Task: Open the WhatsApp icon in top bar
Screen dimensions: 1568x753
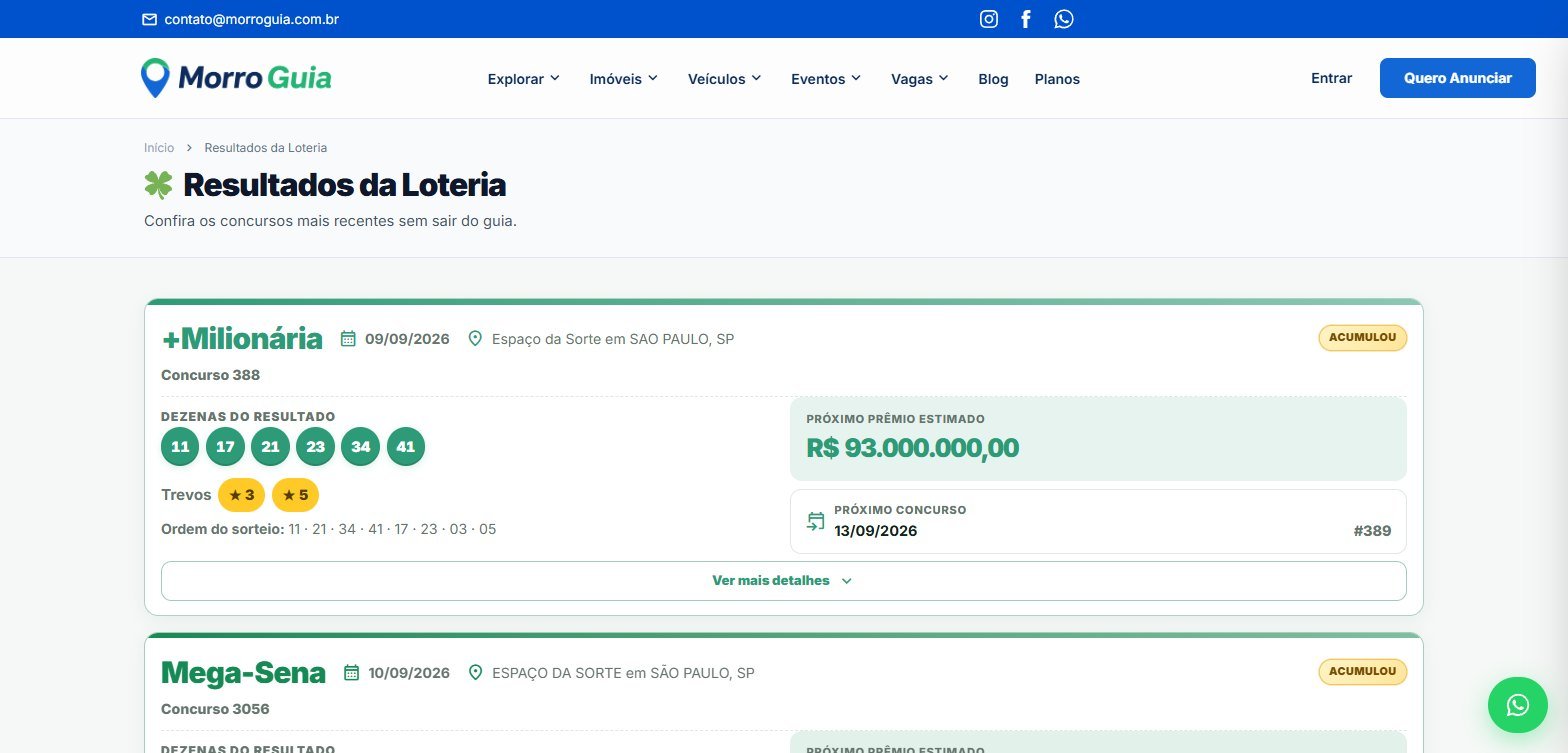Action: click(x=1064, y=19)
